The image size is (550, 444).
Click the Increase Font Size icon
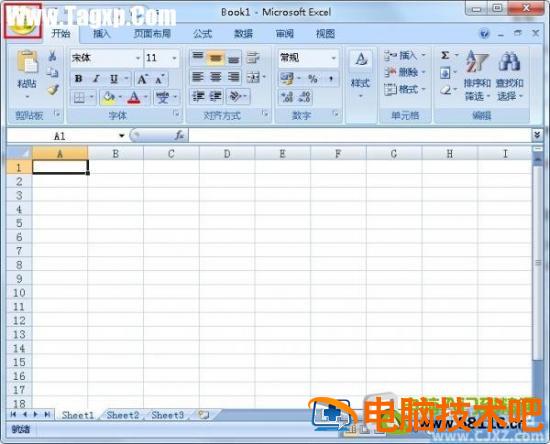pyautogui.click(x=142, y=79)
